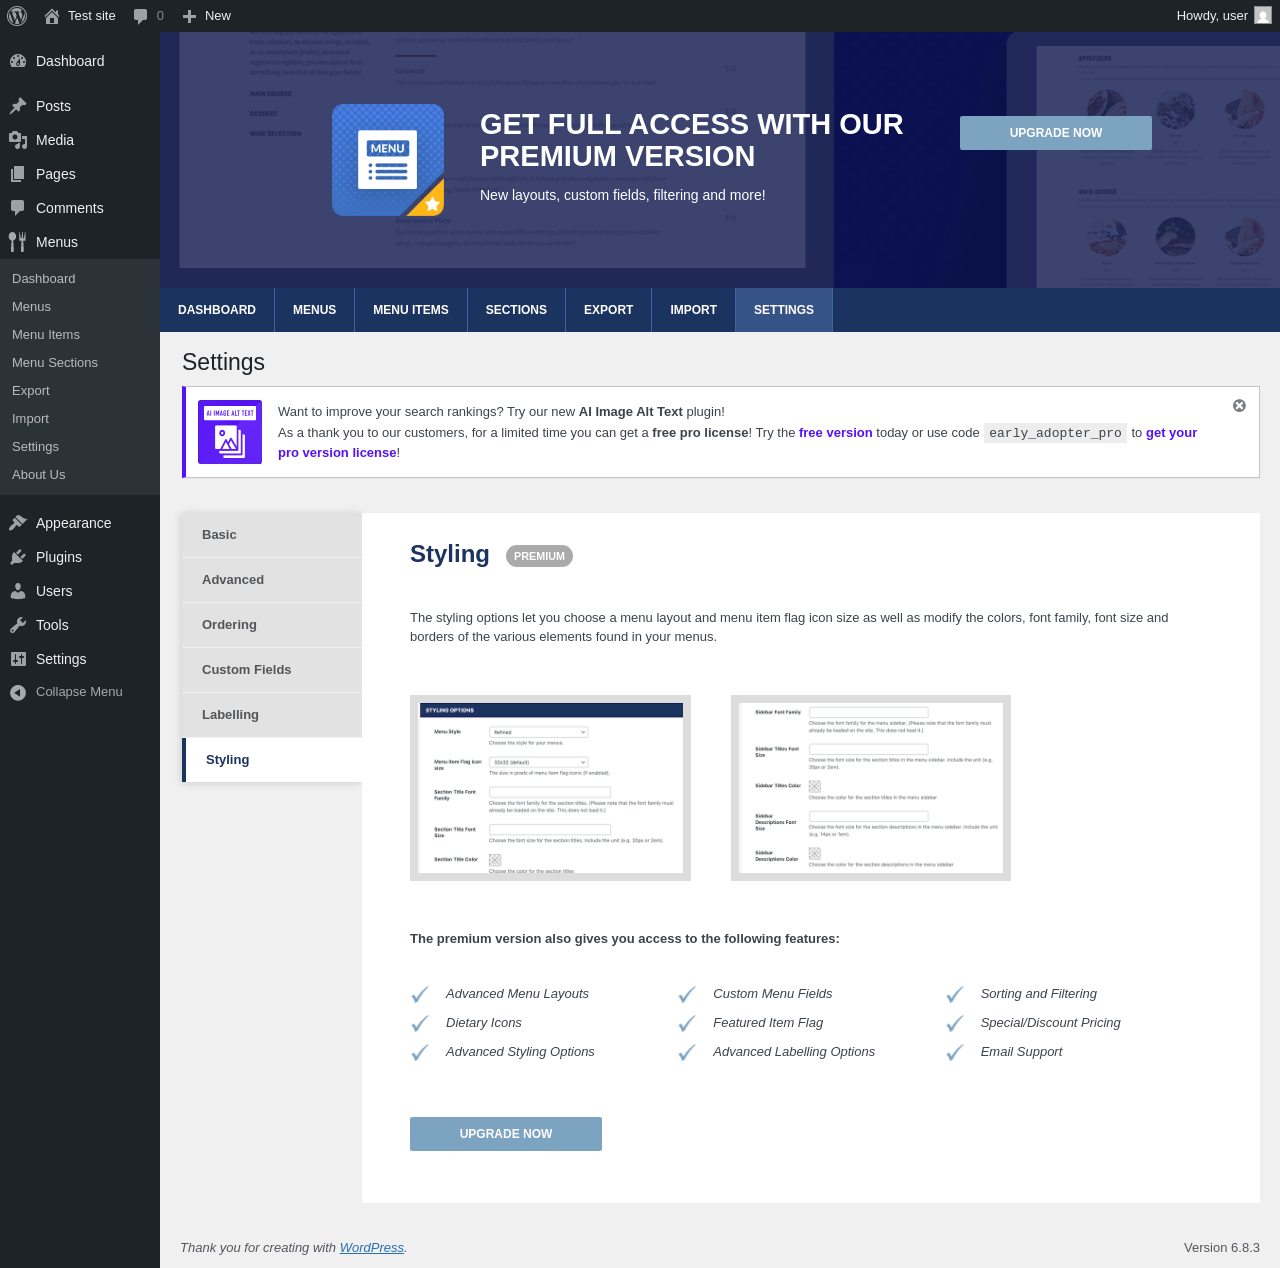This screenshot has height=1268, width=1280.
Task: Dismiss the AI Image Alt Text notice
Action: coord(1239,405)
